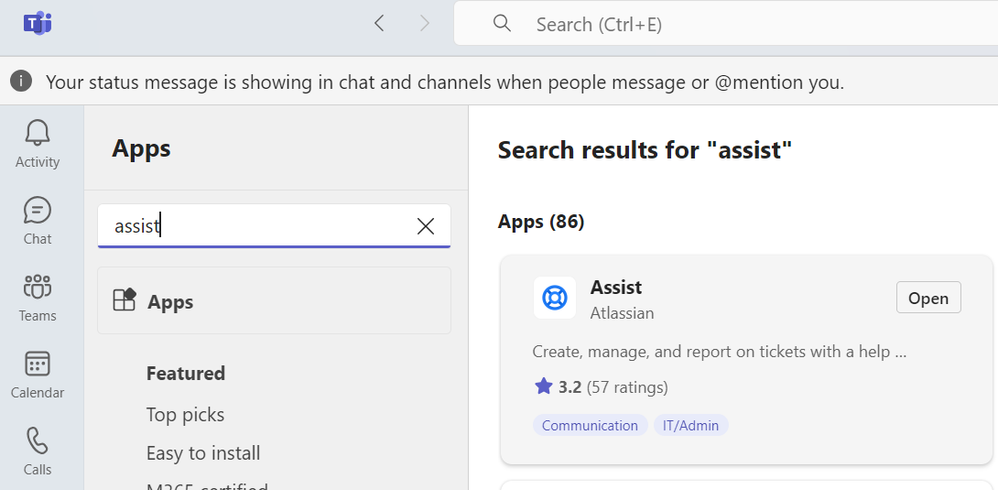
Task: Click the Featured heading
Action: tap(186, 373)
